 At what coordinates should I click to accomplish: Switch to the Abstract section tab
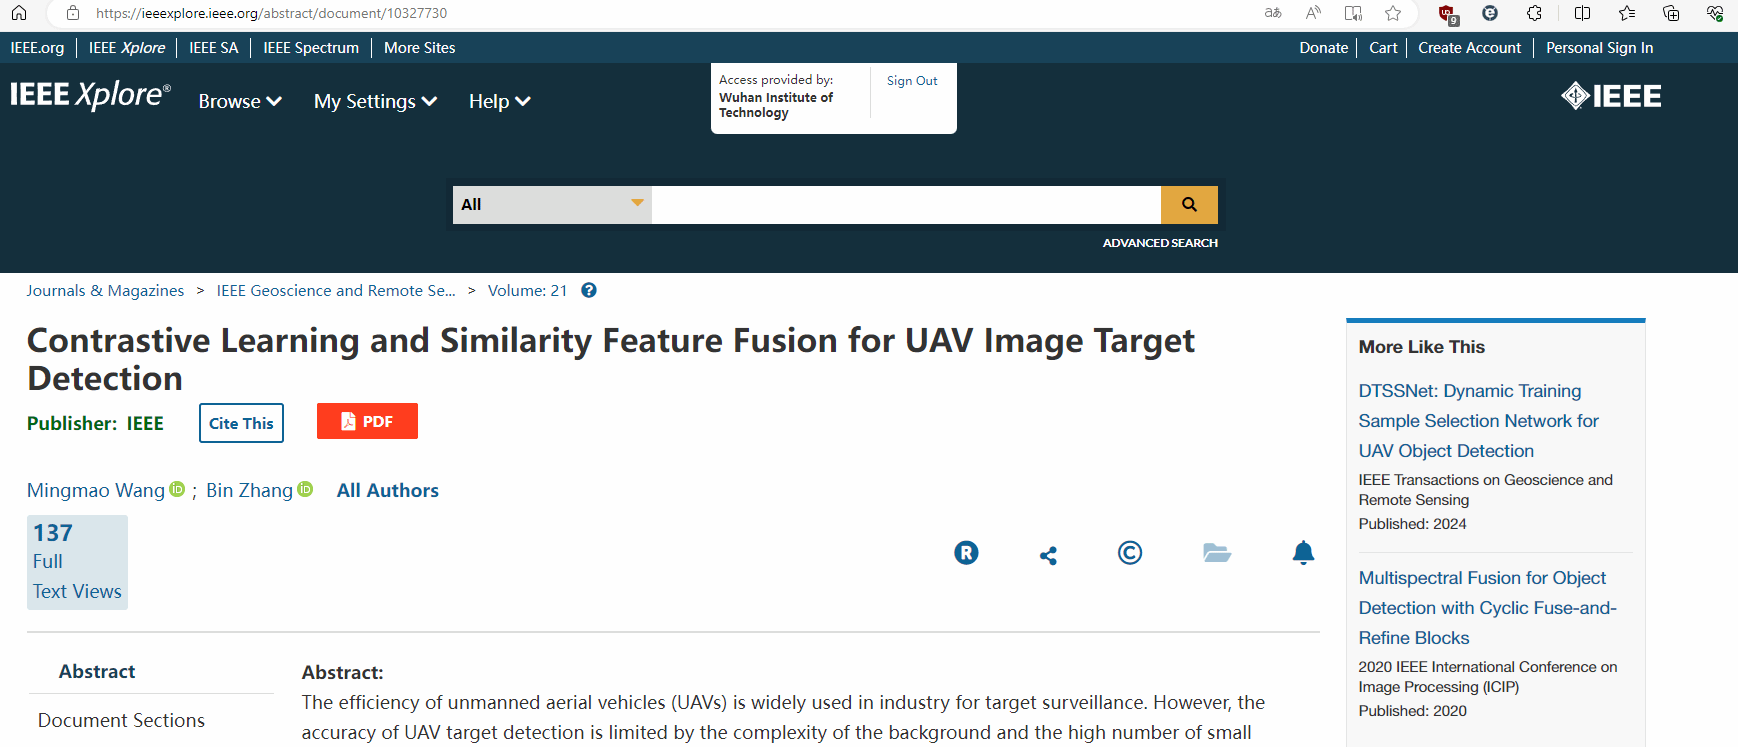[x=97, y=672]
